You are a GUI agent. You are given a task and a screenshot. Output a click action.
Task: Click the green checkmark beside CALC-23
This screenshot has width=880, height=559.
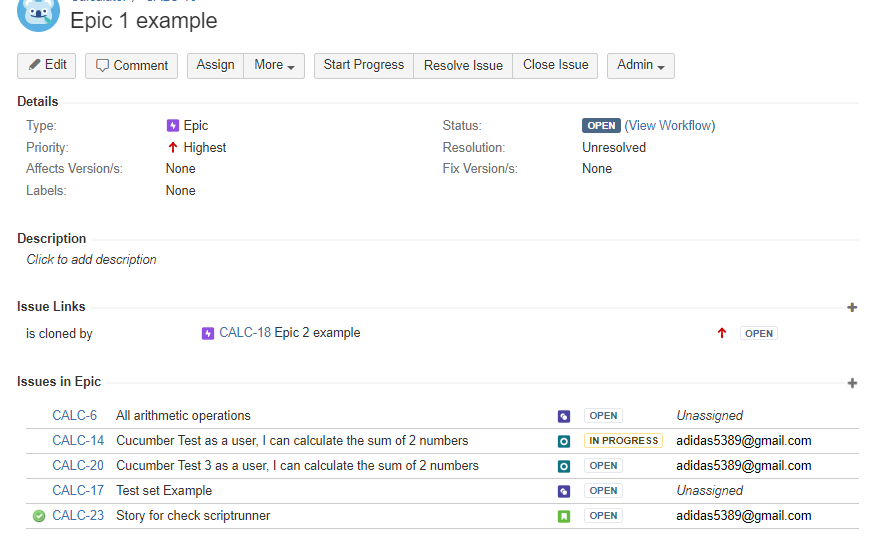tap(39, 516)
